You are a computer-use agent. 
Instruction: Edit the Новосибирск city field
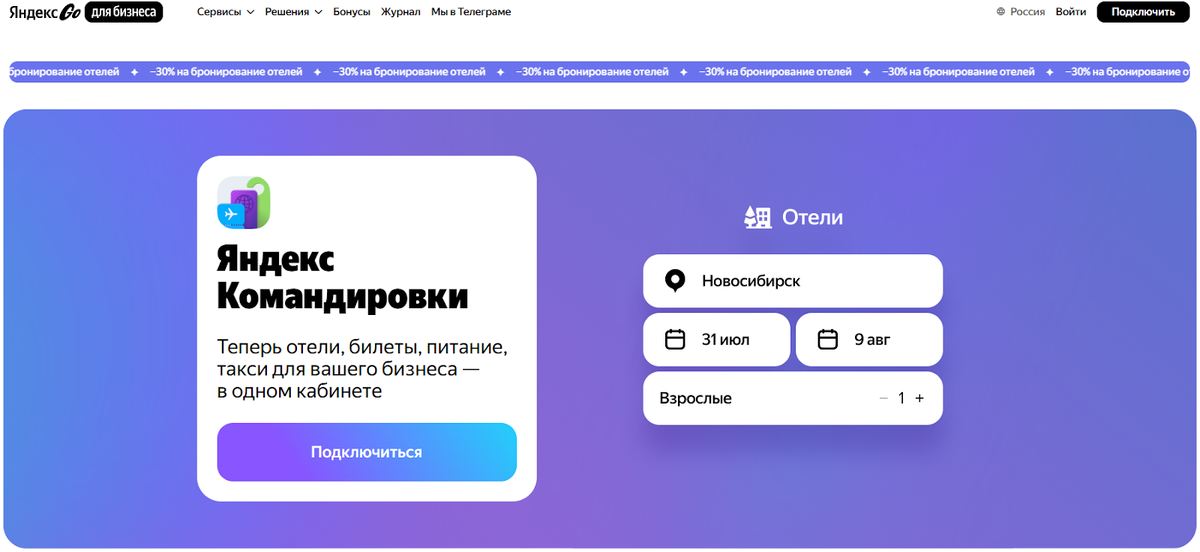click(x=793, y=281)
